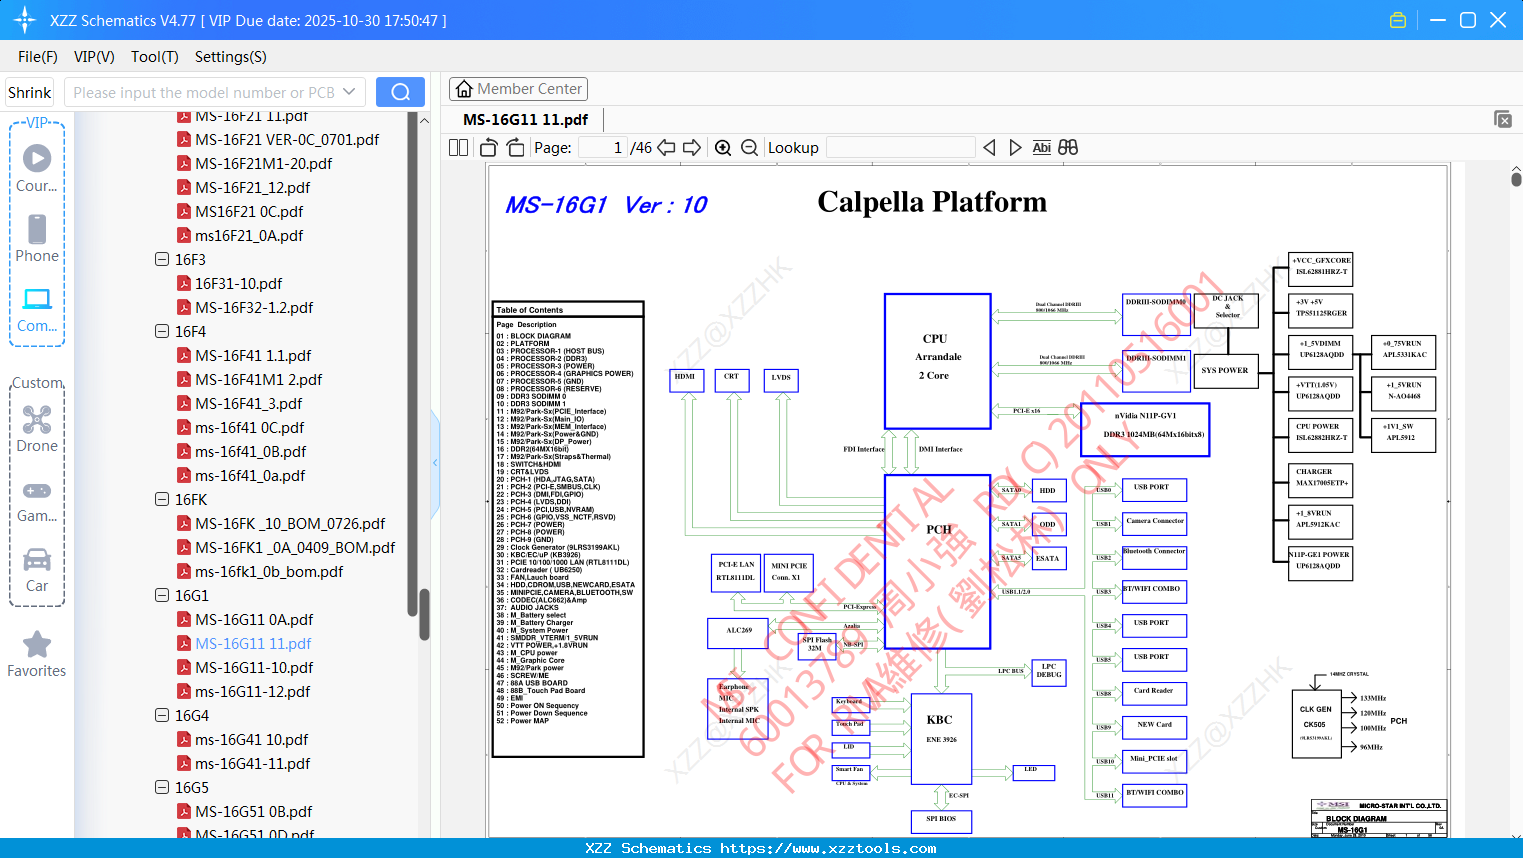Viewport: 1523px width, 858px height.
Task: Open MS-16FK1 _0A_0409_BOM.pdf
Action: pyautogui.click(x=295, y=547)
